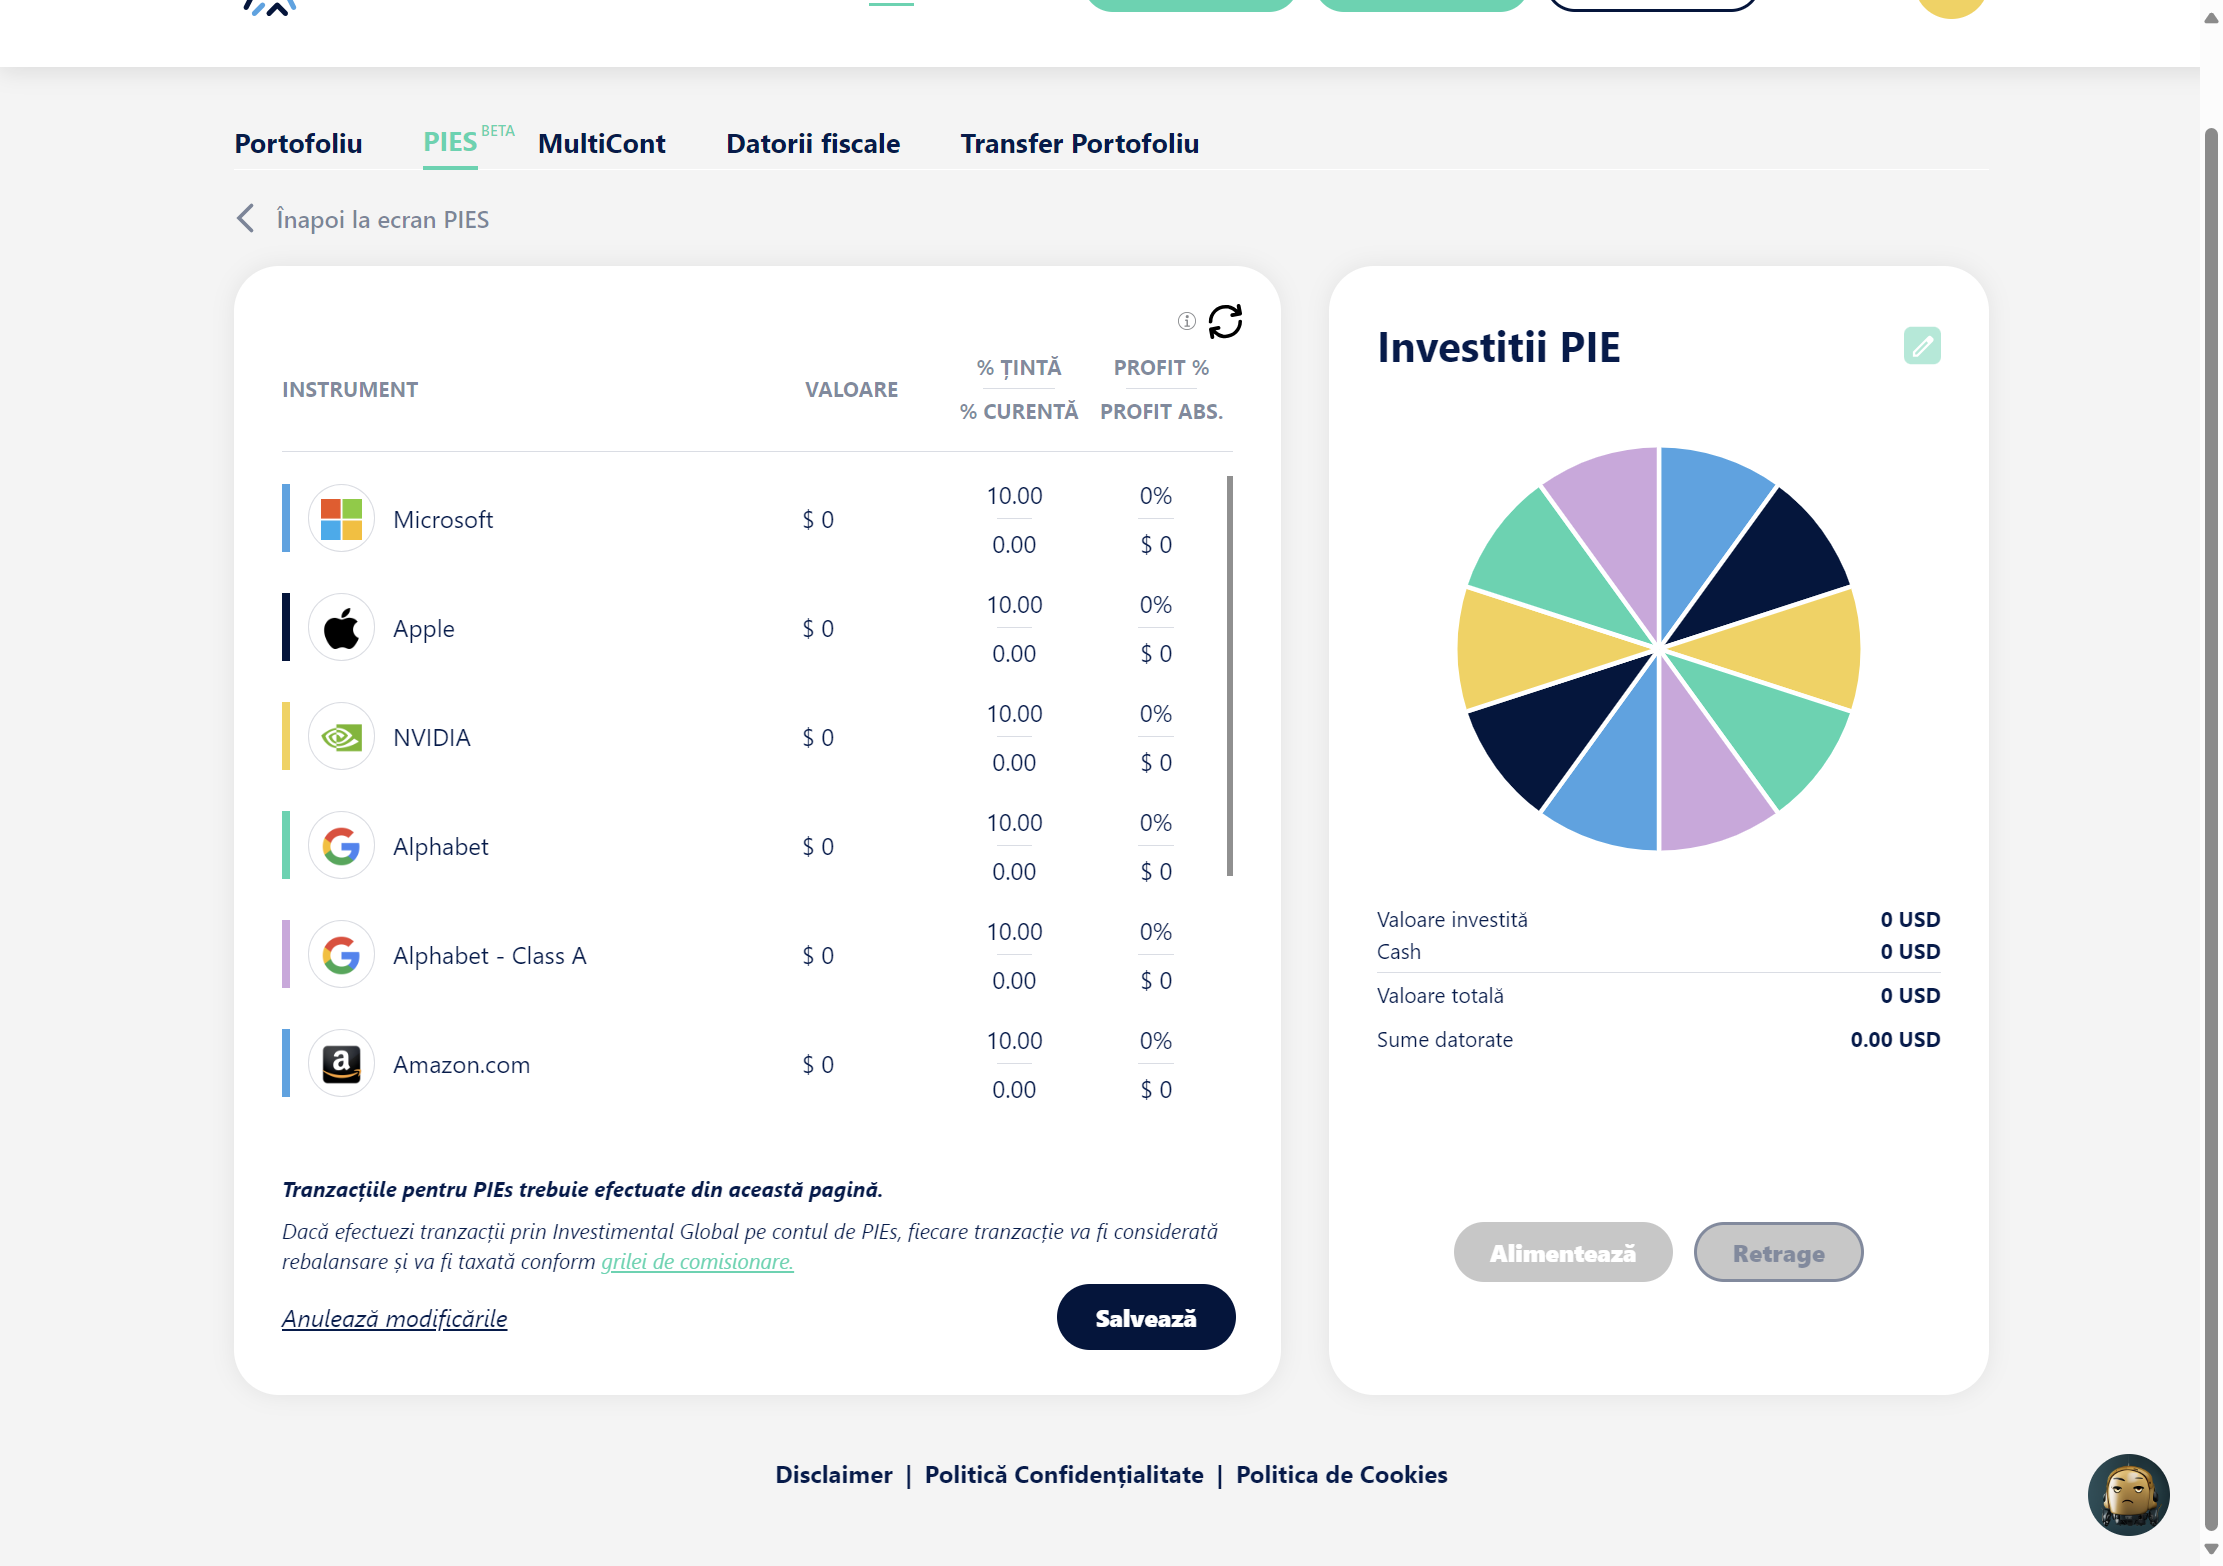Viewport: 2223px width, 1566px height.
Task: Click the small info icon near refresh
Action: coord(1187,321)
